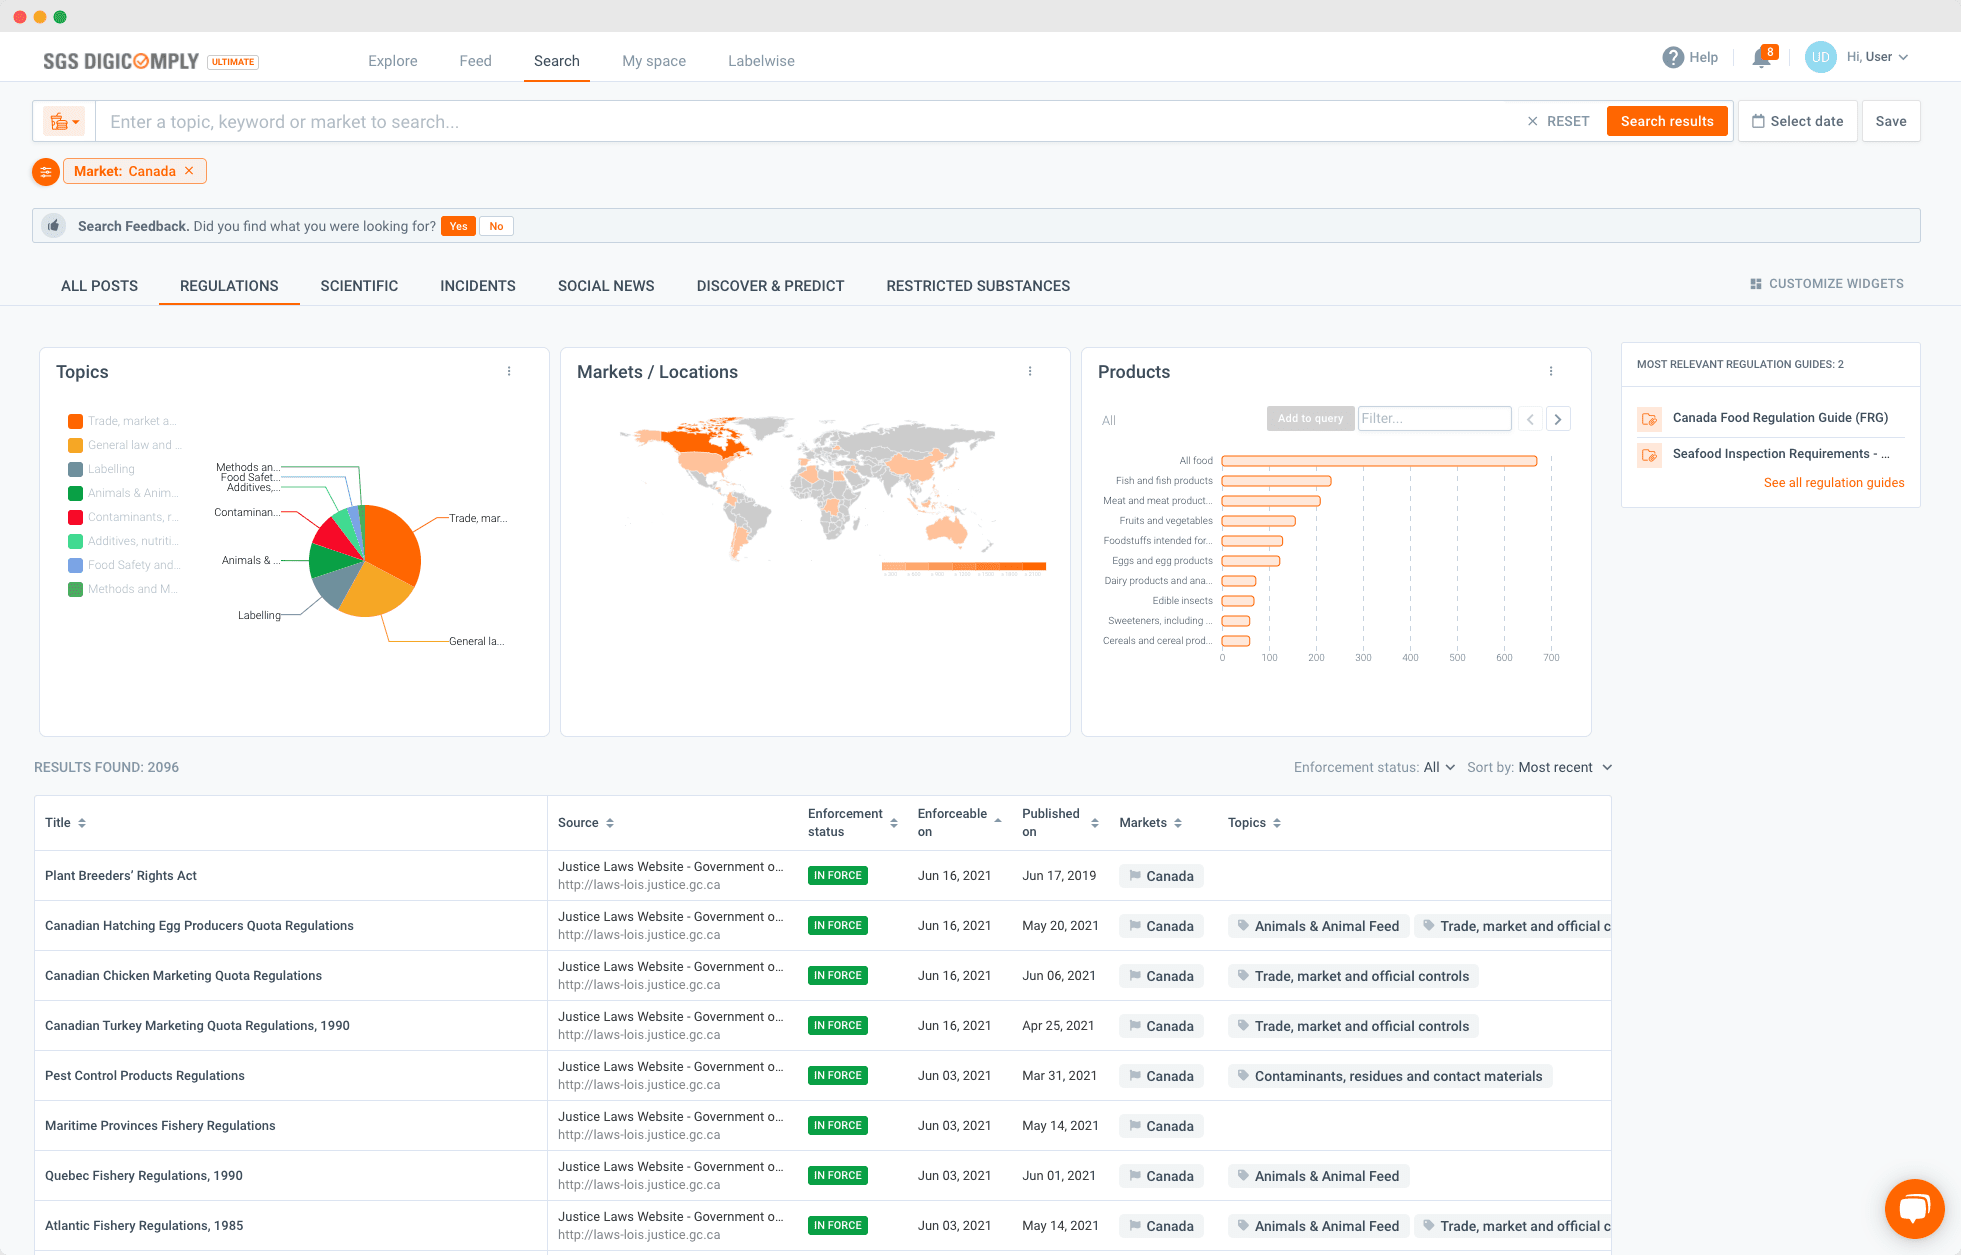This screenshot has height=1255, width=1961.
Task: Click Canada market tag in Plant Breeders' row
Action: click(1161, 876)
